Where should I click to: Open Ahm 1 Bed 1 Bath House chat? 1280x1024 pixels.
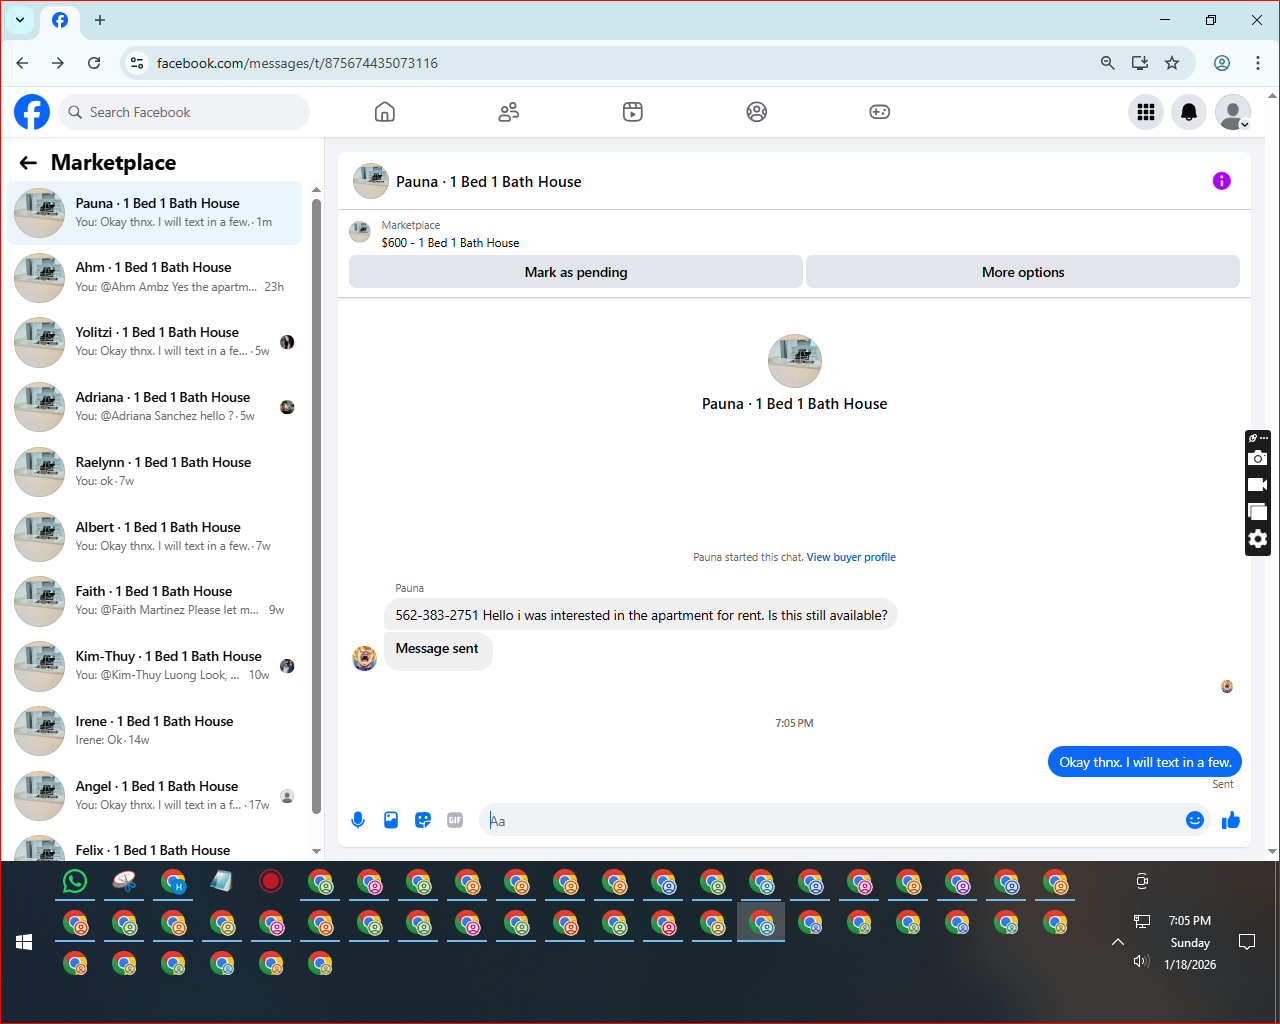155,277
